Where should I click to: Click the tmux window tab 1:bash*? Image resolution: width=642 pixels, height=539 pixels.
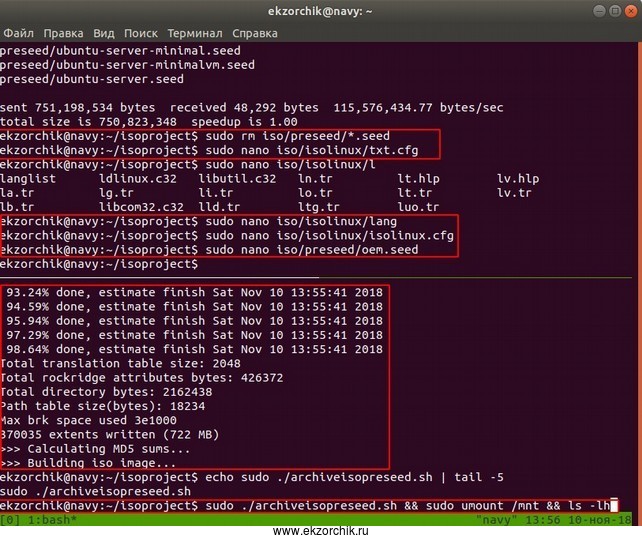pyautogui.click(x=52, y=520)
